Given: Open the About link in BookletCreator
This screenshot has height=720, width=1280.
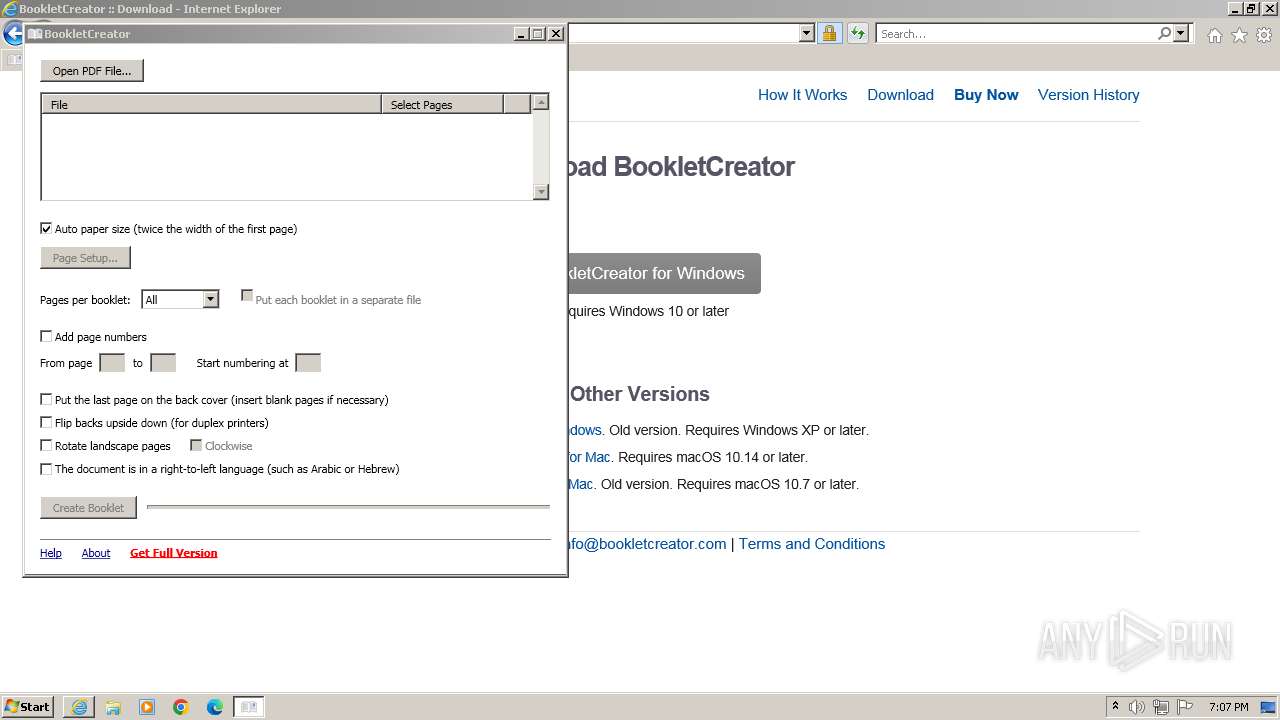Looking at the screenshot, I should click(96, 553).
